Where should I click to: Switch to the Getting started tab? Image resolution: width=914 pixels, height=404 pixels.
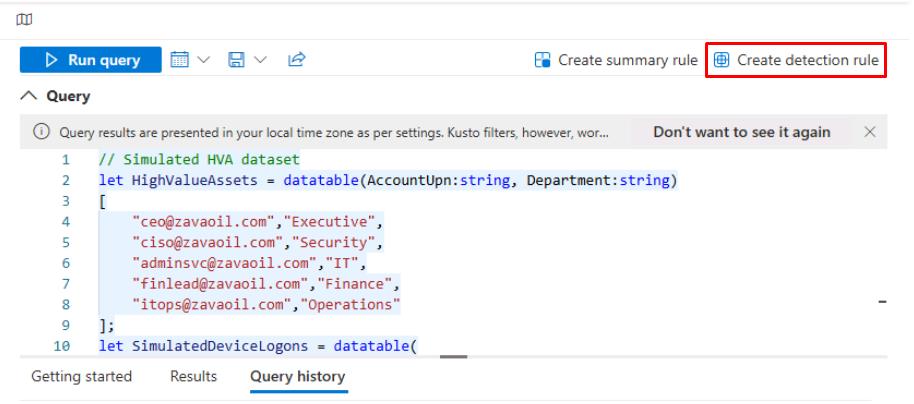point(81,377)
